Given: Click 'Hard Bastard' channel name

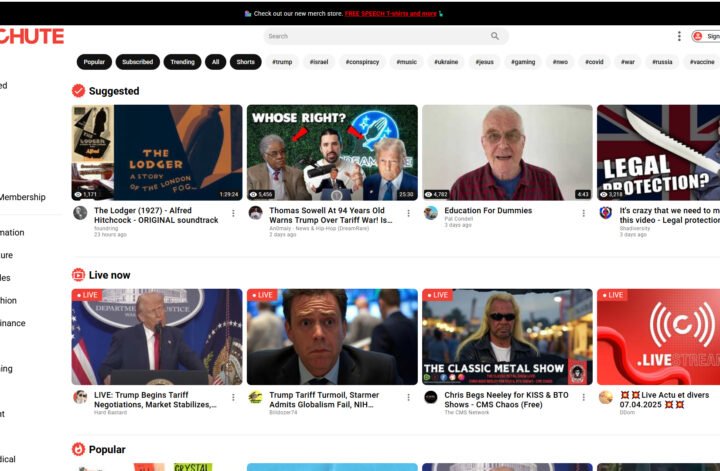Looking at the screenshot, I should point(110,412).
